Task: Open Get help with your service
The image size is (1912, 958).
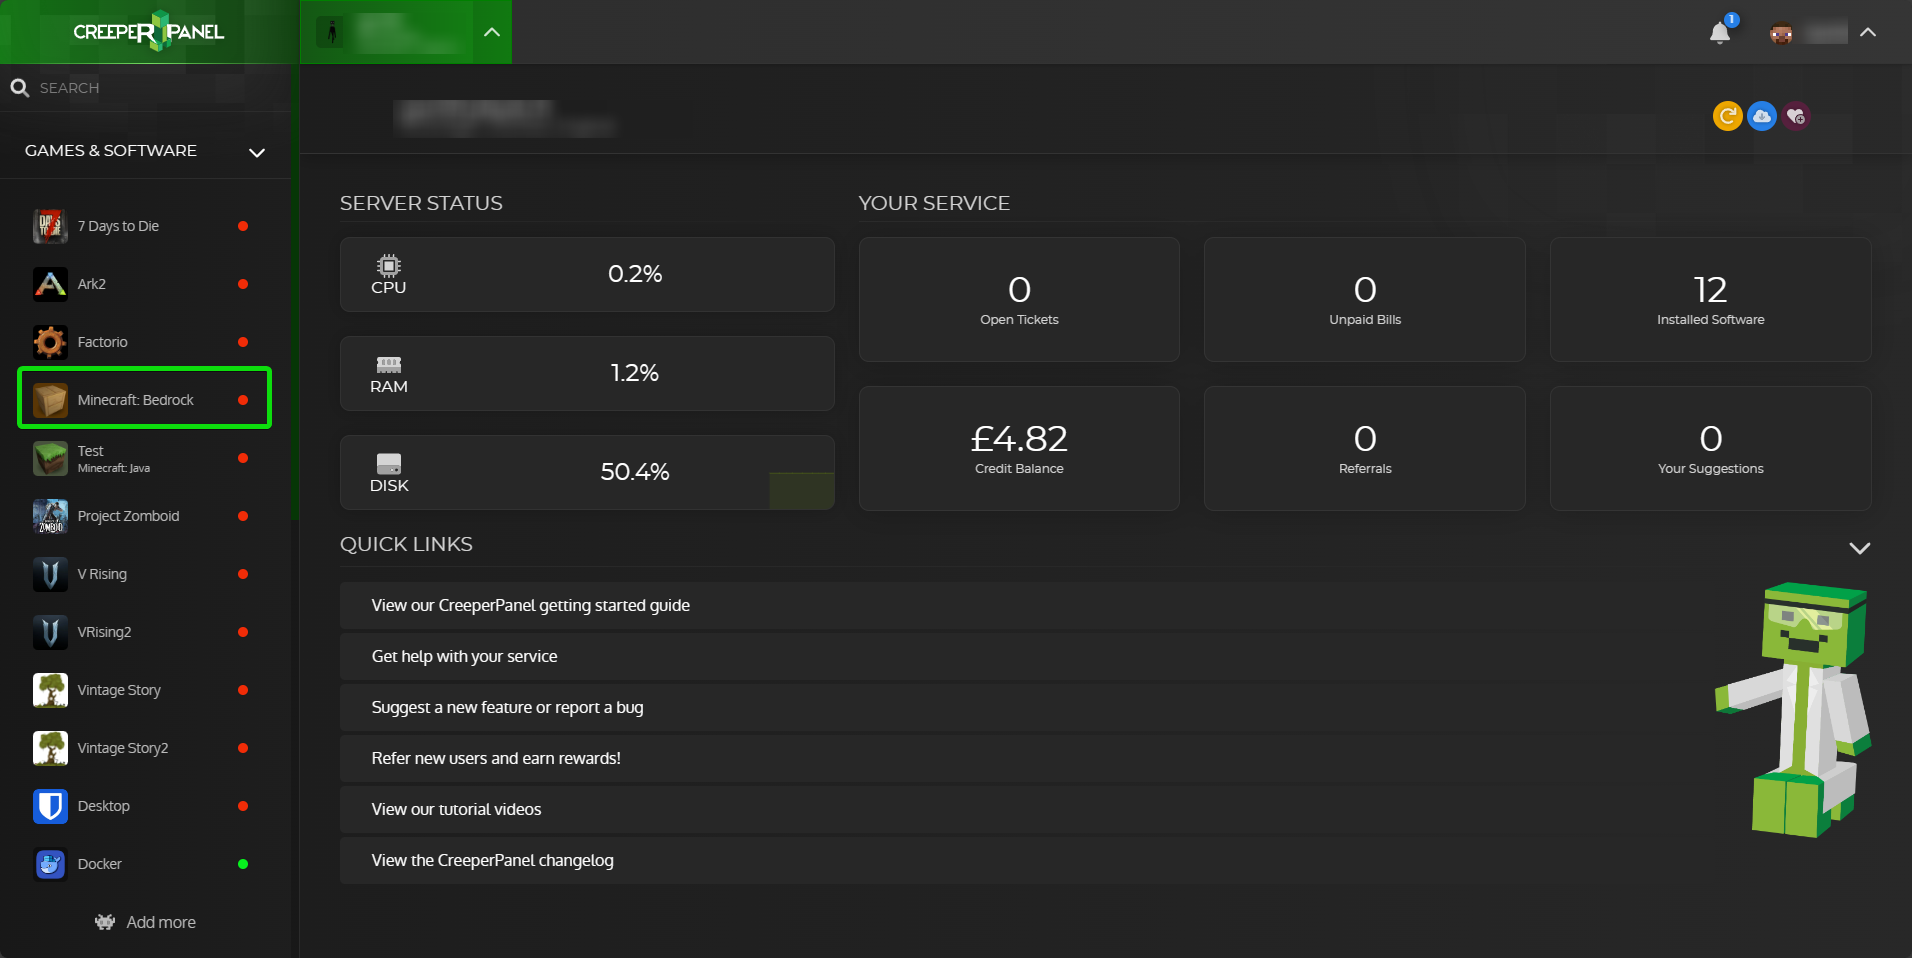Action: point(464,656)
